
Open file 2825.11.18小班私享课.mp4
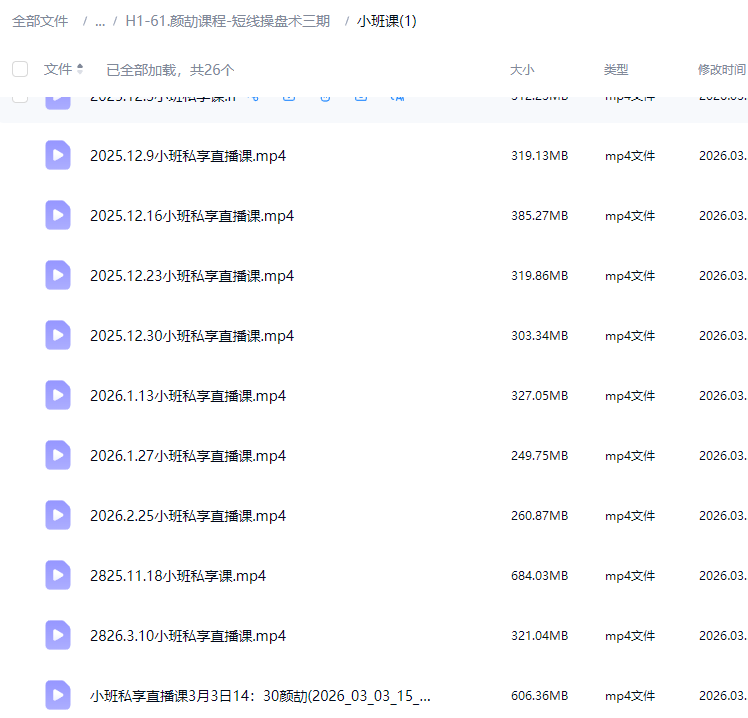point(178,576)
